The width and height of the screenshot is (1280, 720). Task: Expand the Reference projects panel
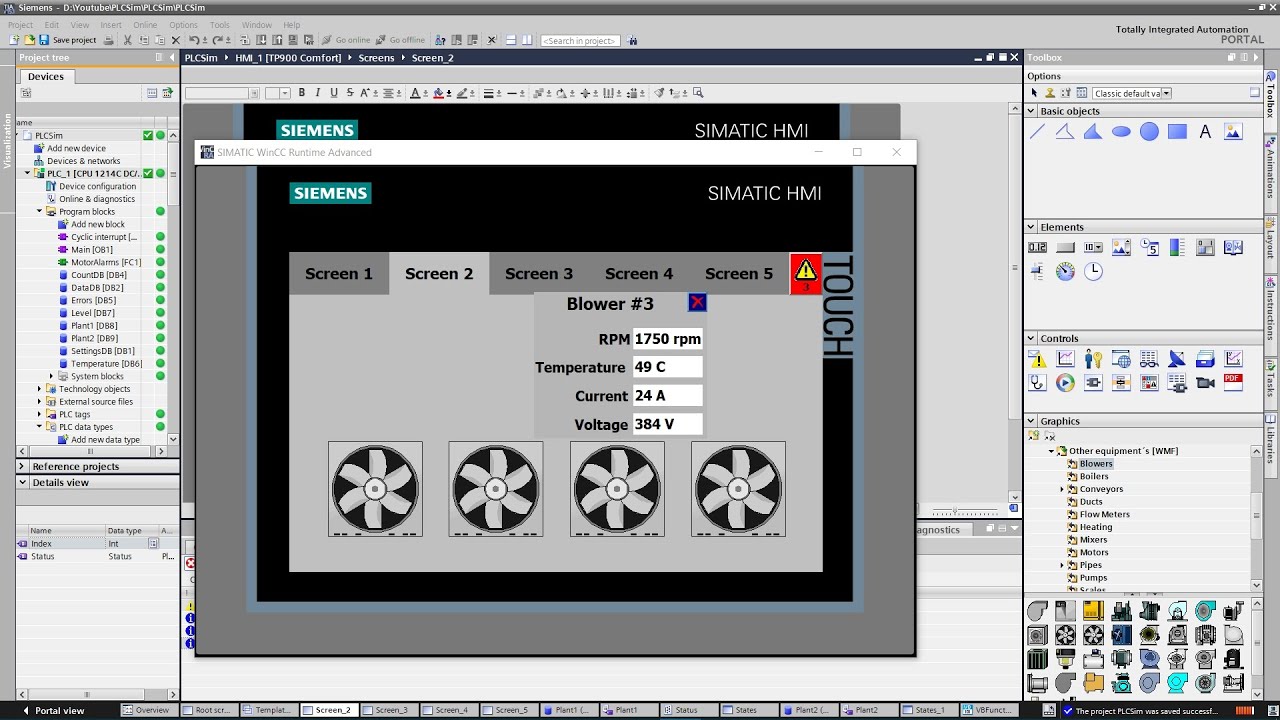tap(22, 466)
